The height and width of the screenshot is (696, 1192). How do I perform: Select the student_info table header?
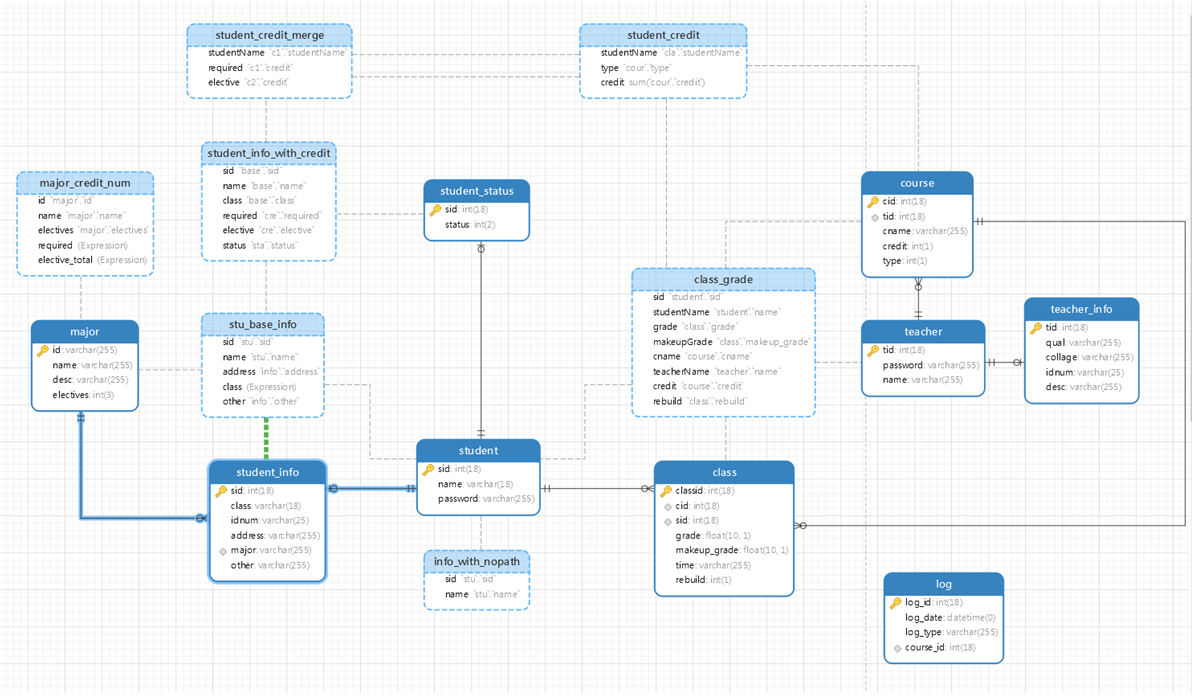(x=268, y=473)
